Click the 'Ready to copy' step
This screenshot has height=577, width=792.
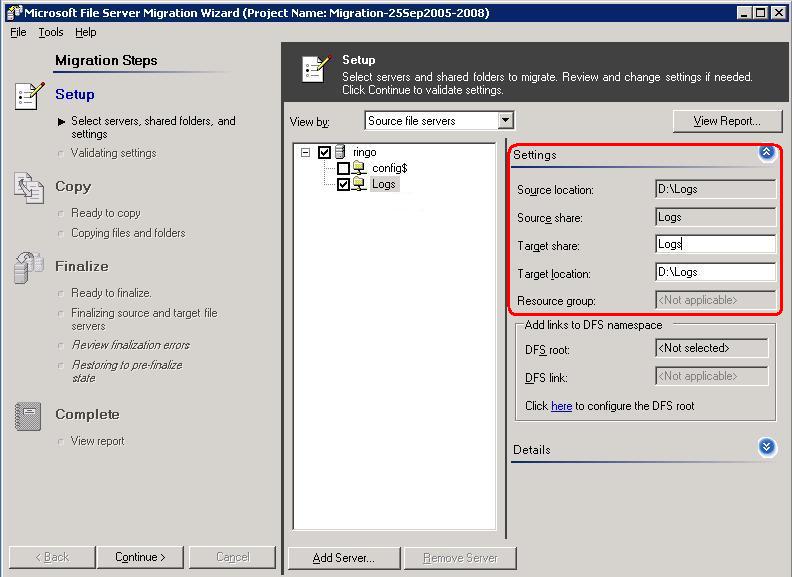click(x=106, y=213)
